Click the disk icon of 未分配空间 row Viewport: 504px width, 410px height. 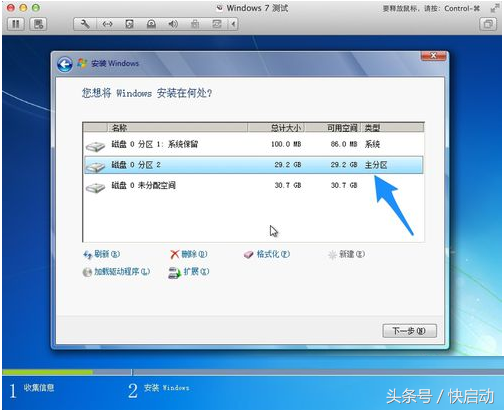click(96, 188)
